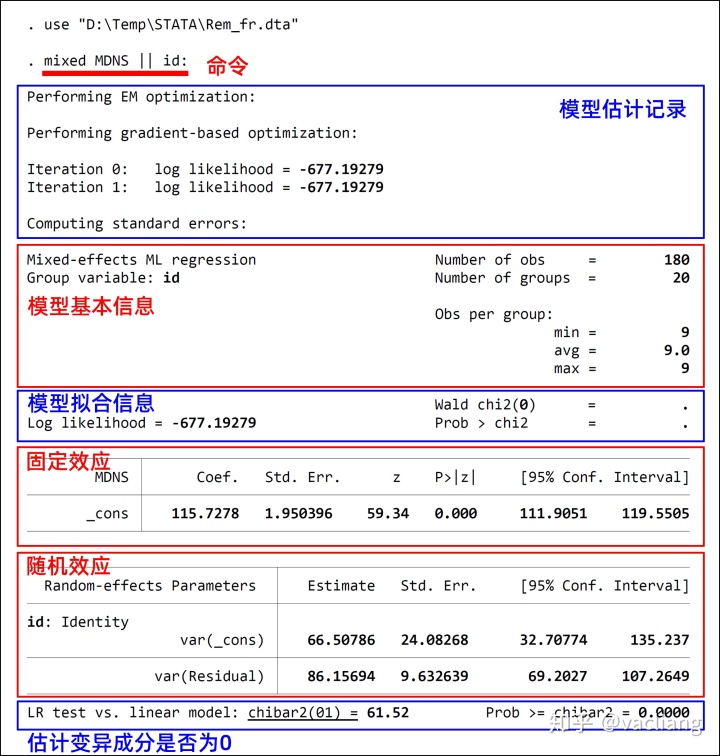720x756 pixels.
Task: Click the var(_cons) upper bound 135.237
Action: tap(660, 640)
